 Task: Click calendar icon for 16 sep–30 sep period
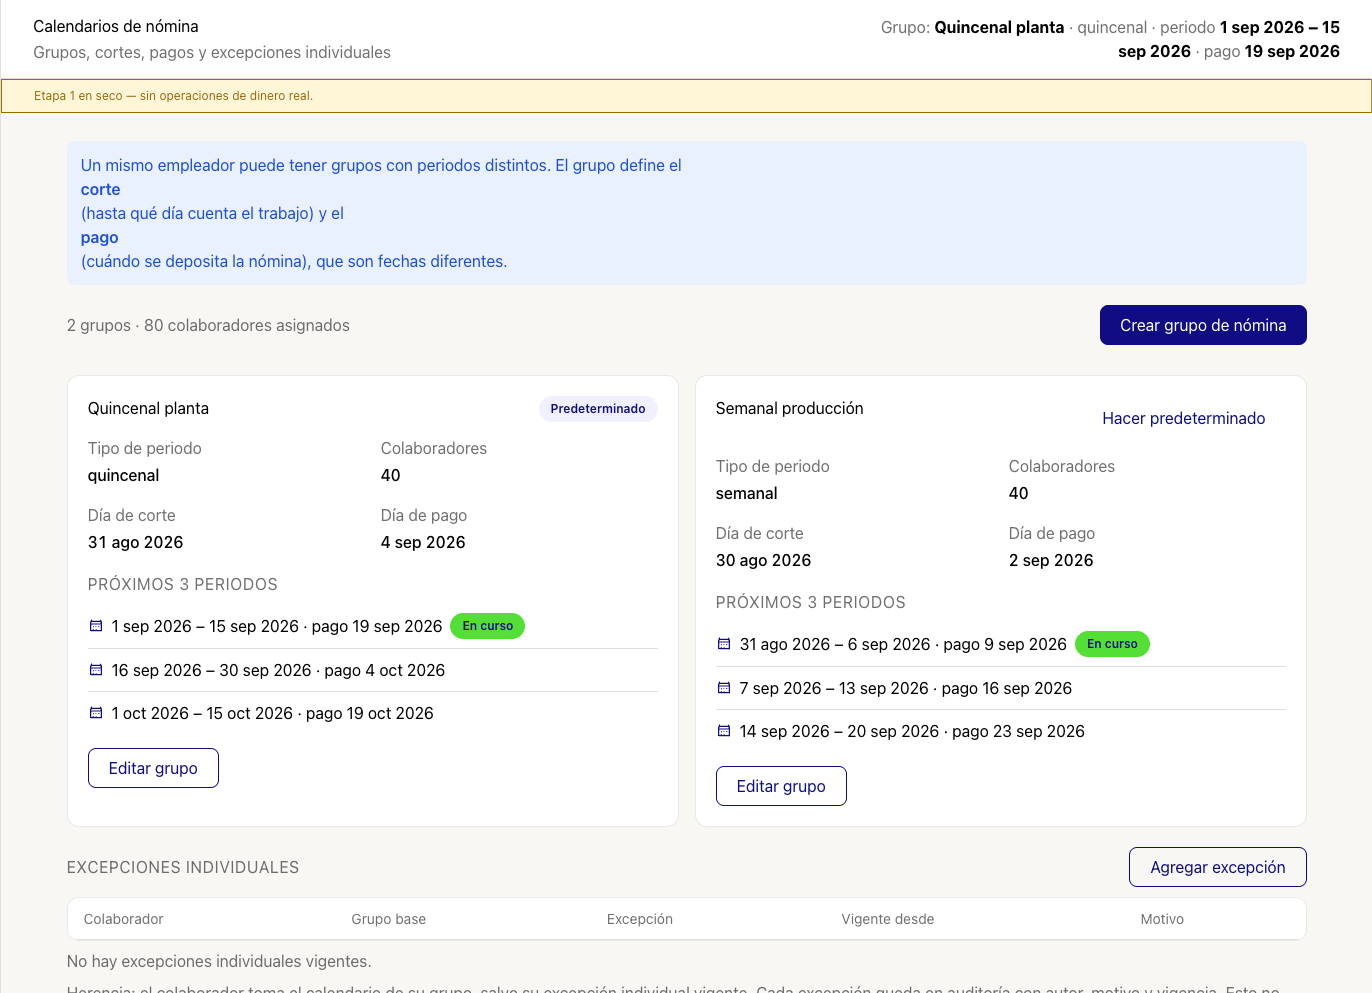point(96,670)
